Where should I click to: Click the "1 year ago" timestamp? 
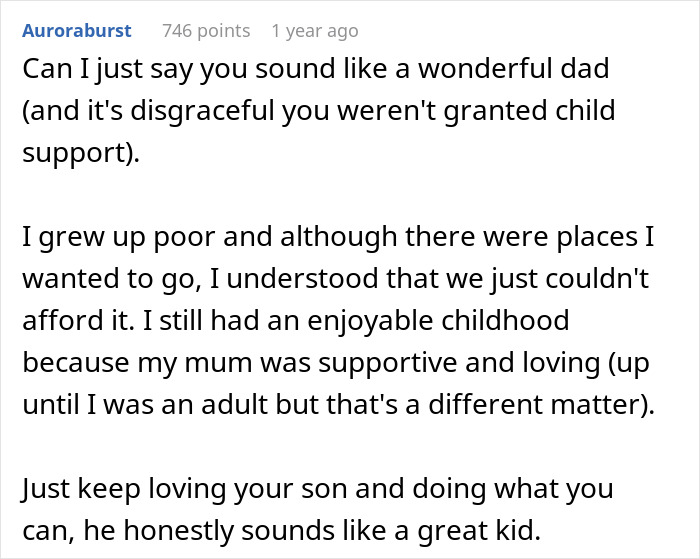(x=314, y=31)
